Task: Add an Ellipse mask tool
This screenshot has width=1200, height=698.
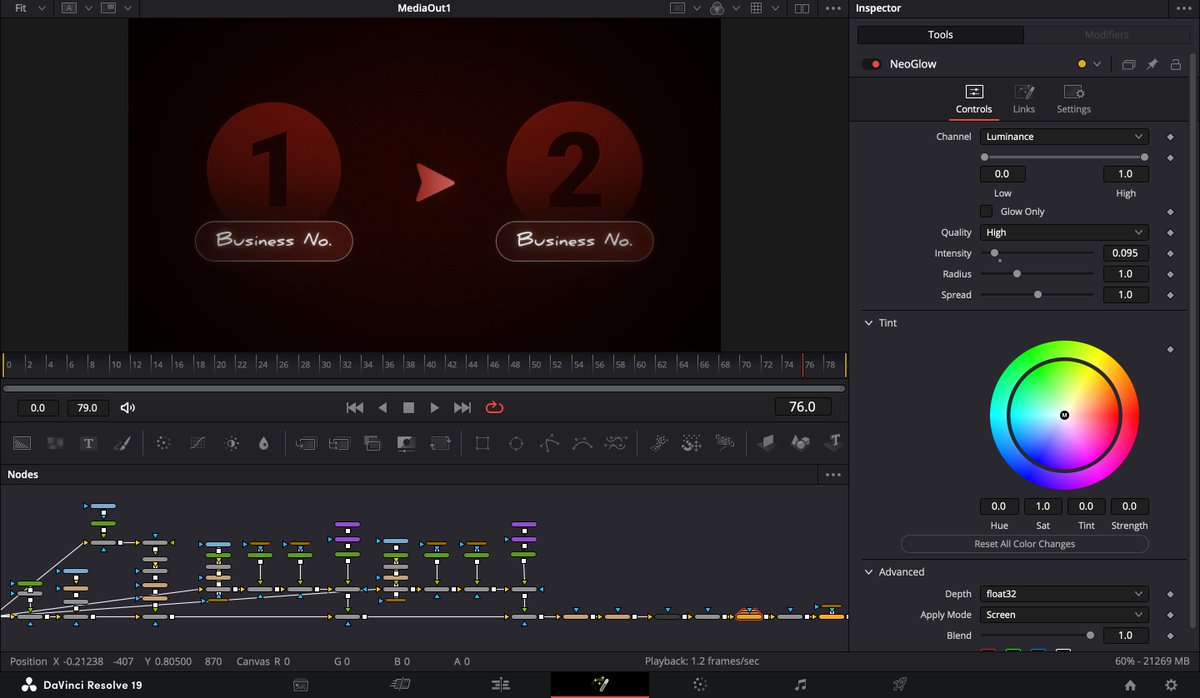Action: click(516, 442)
